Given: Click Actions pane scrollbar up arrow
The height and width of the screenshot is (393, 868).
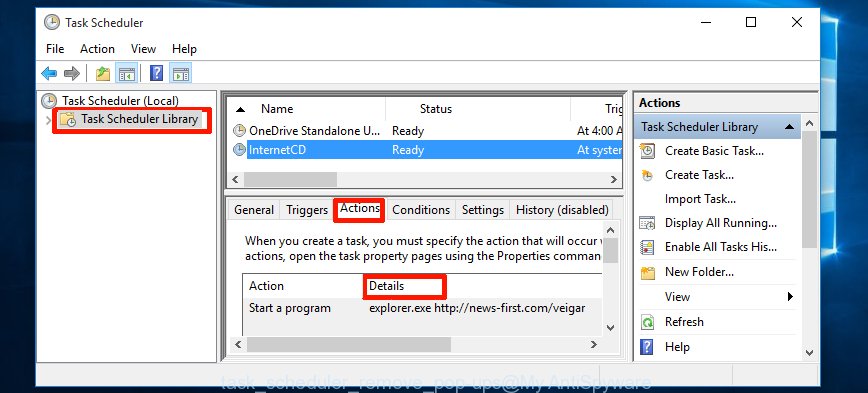Looking at the screenshot, I should pos(809,123).
